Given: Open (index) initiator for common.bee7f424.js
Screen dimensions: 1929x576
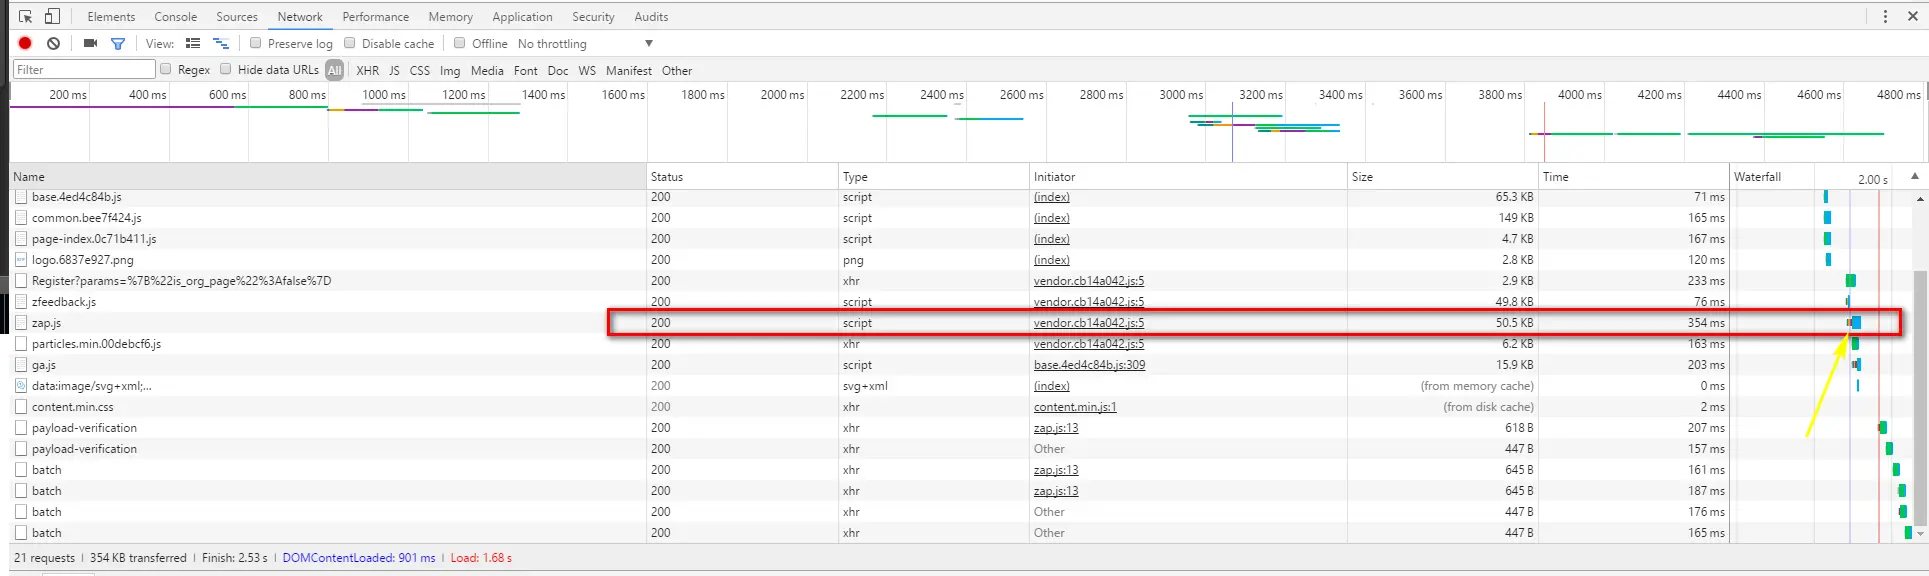Looking at the screenshot, I should pyautogui.click(x=1052, y=218).
